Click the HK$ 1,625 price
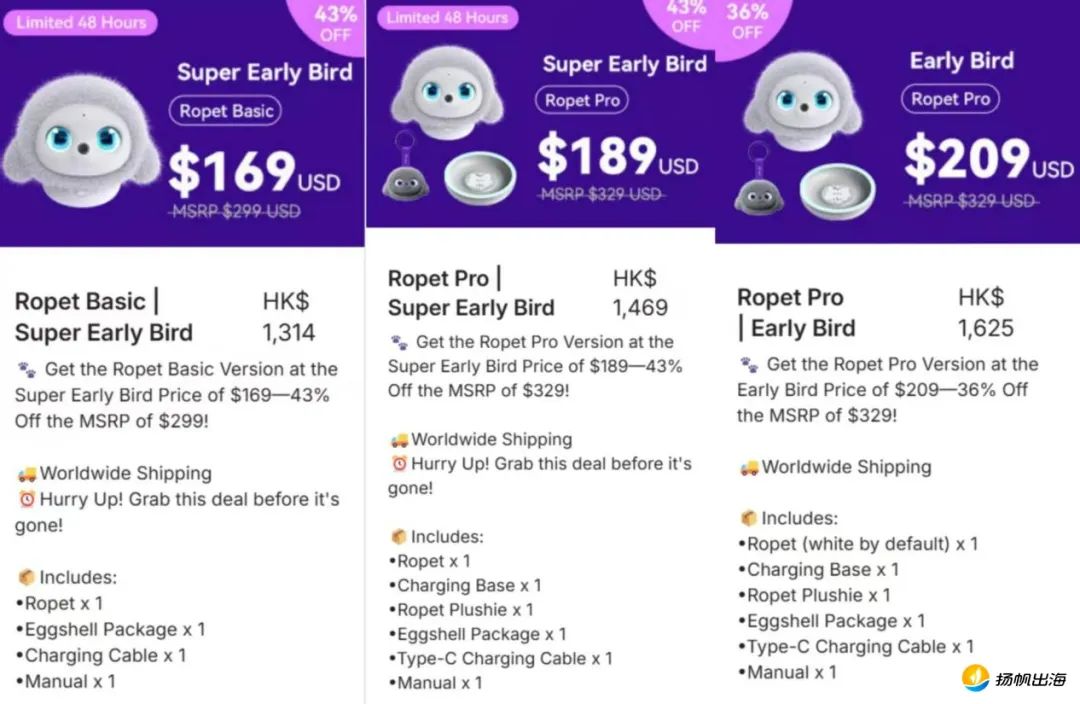 pos(986,313)
